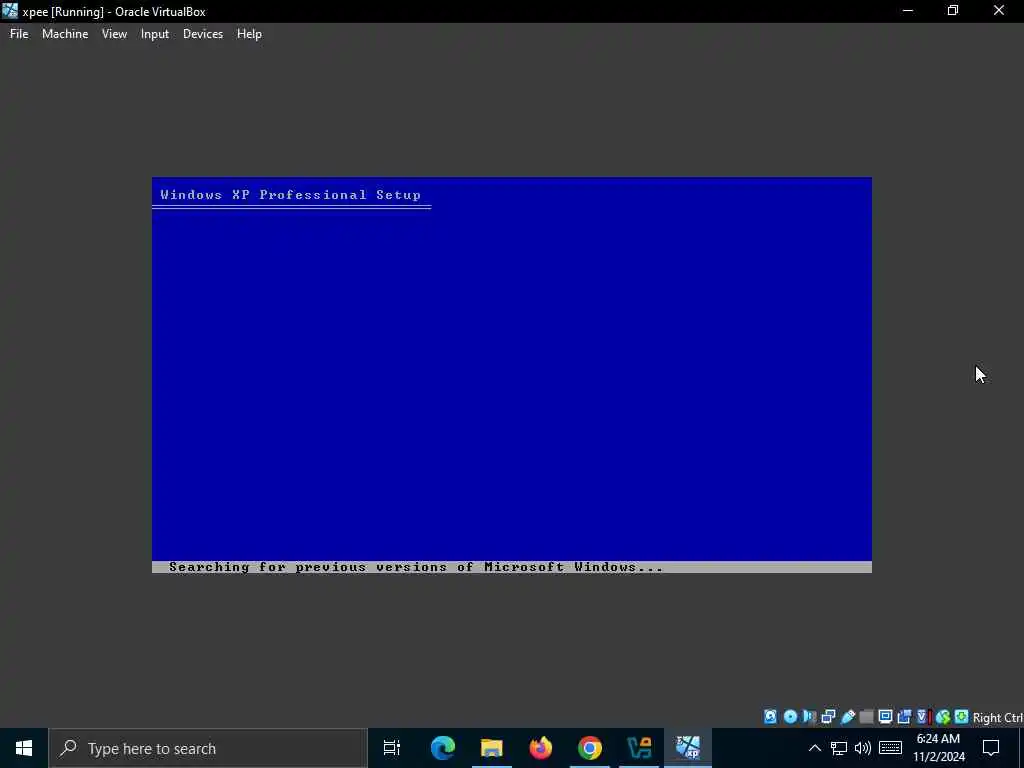Launch Google Chrome from the taskbar
The image size is (1024, 768).
coord(589,748)
